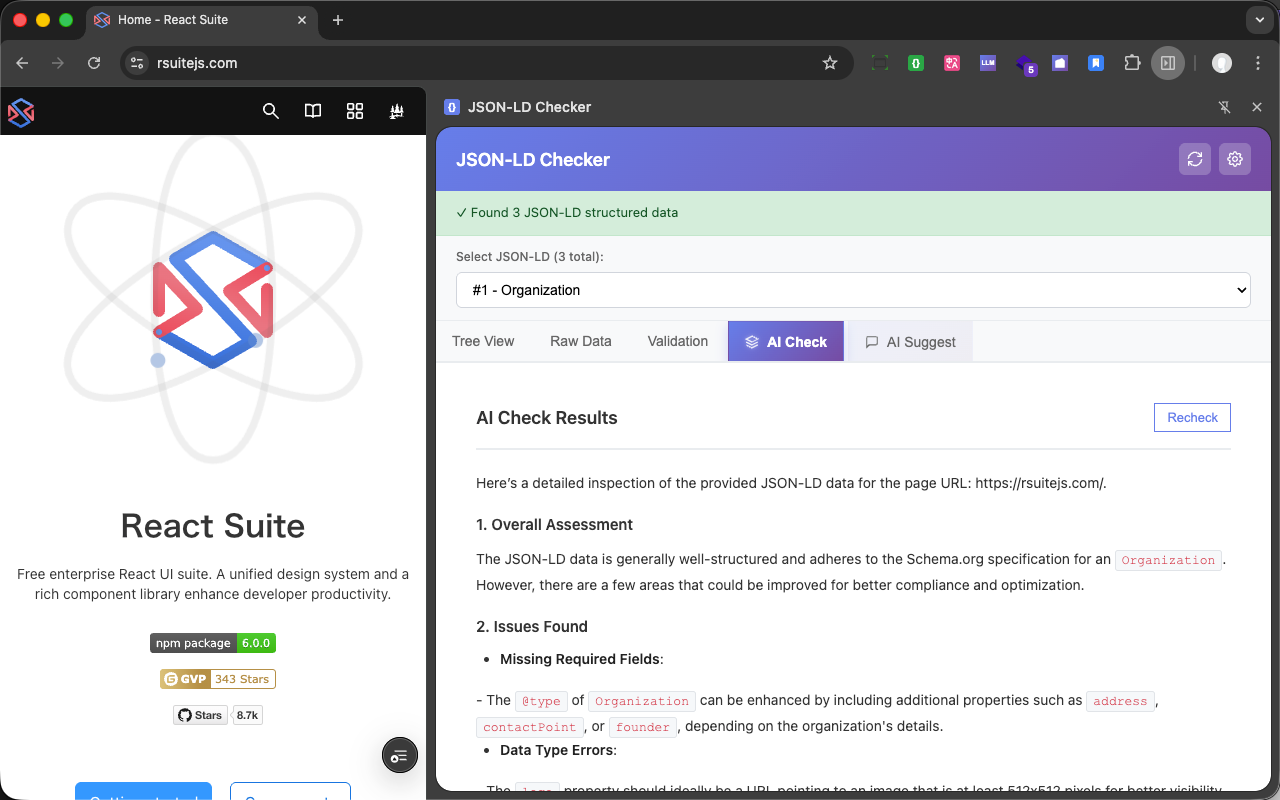
Task: Open the Select JSON-LD dropdown
Action: (853, 290)
